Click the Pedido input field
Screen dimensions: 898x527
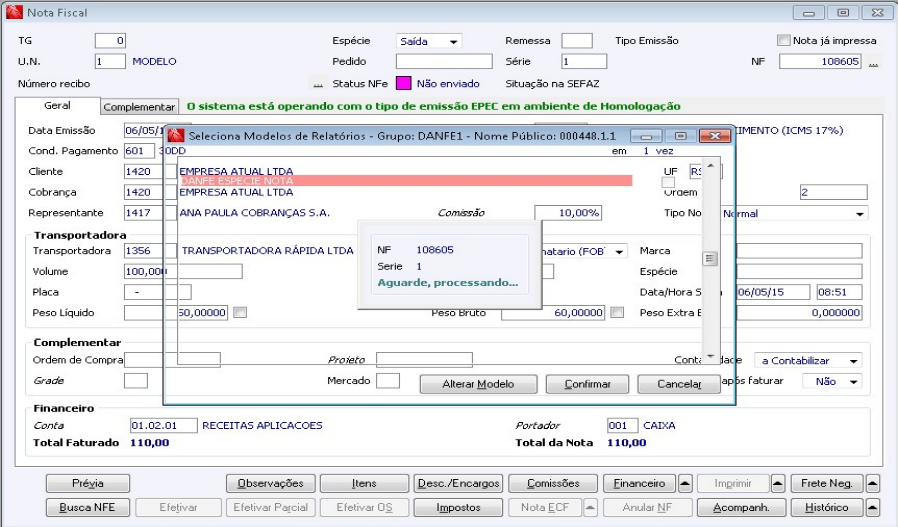(x=444, y=61)
